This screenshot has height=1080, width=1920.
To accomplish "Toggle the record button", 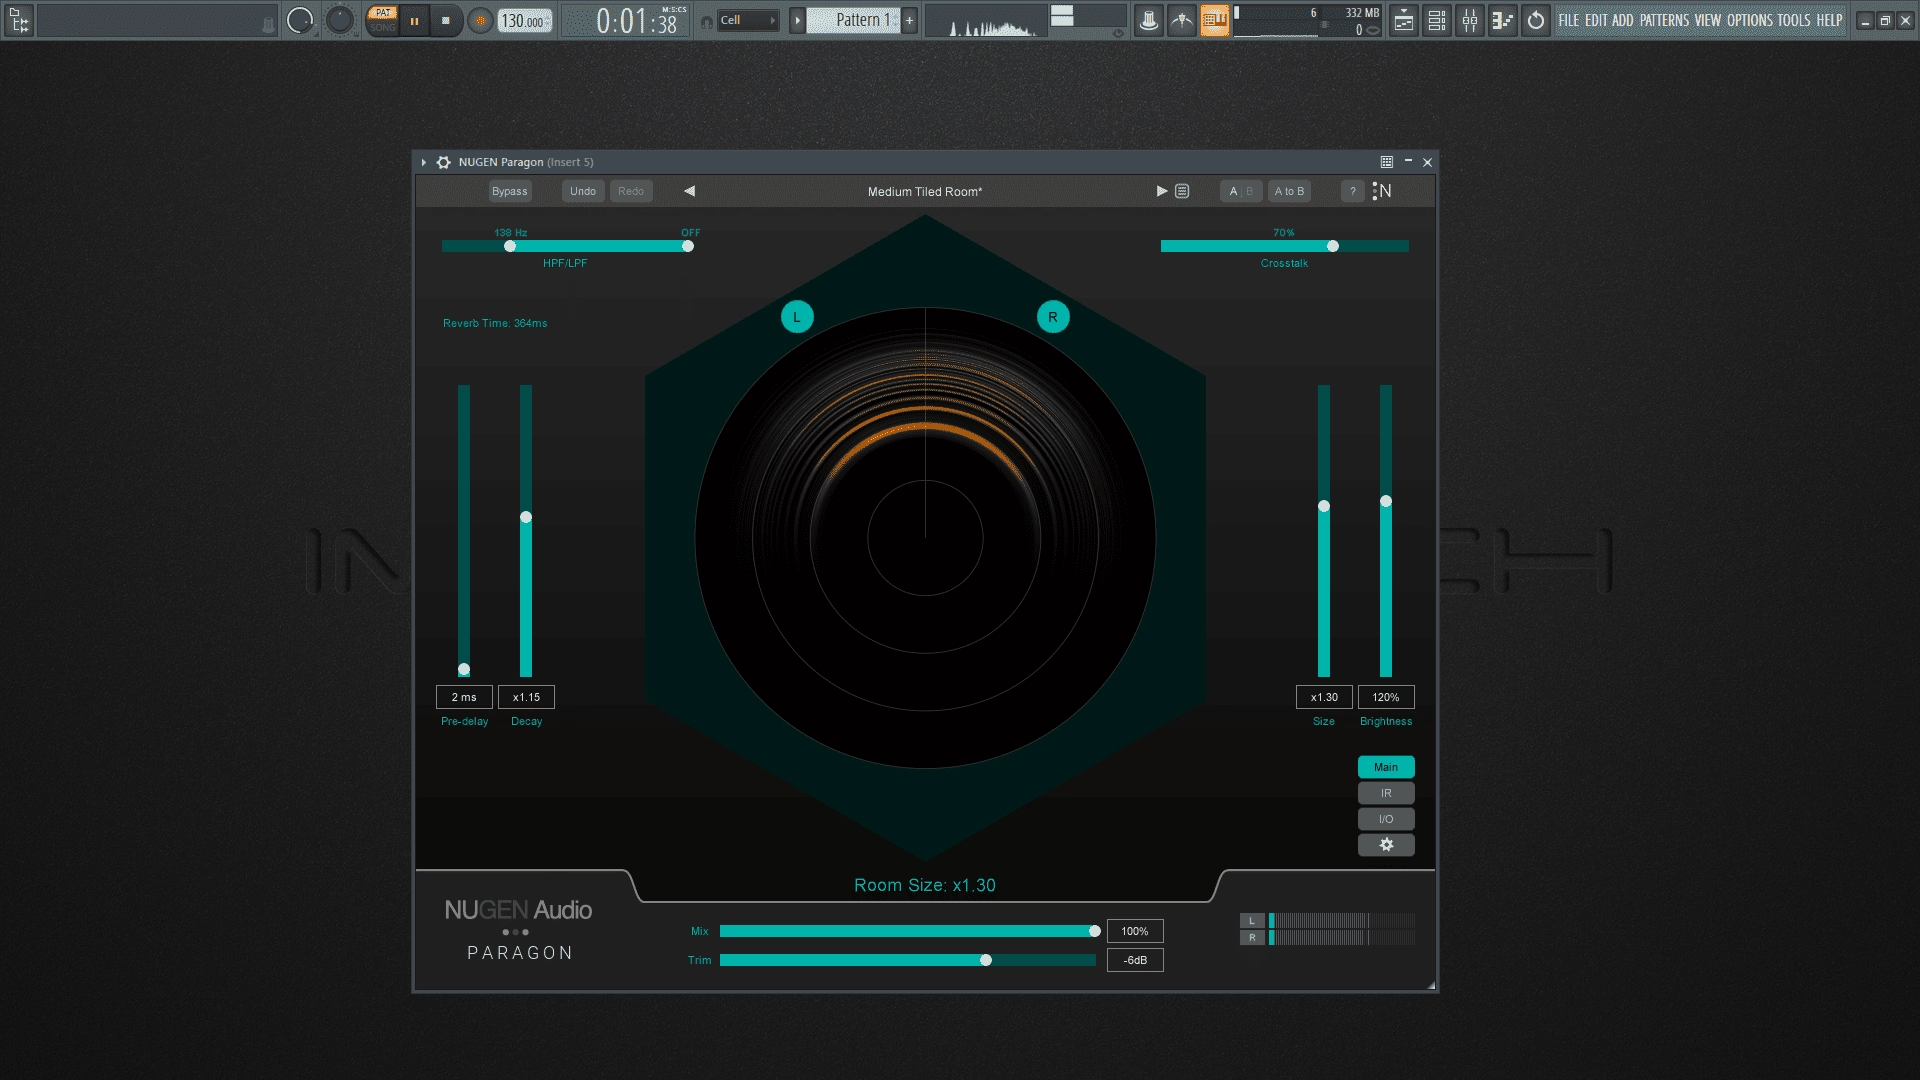I will point(480,20).
